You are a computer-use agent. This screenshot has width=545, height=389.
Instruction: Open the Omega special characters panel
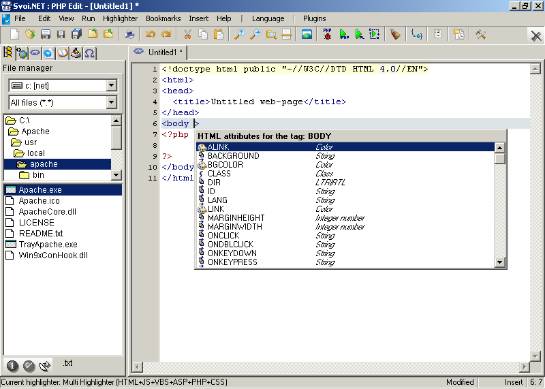[x=89, y=53]
